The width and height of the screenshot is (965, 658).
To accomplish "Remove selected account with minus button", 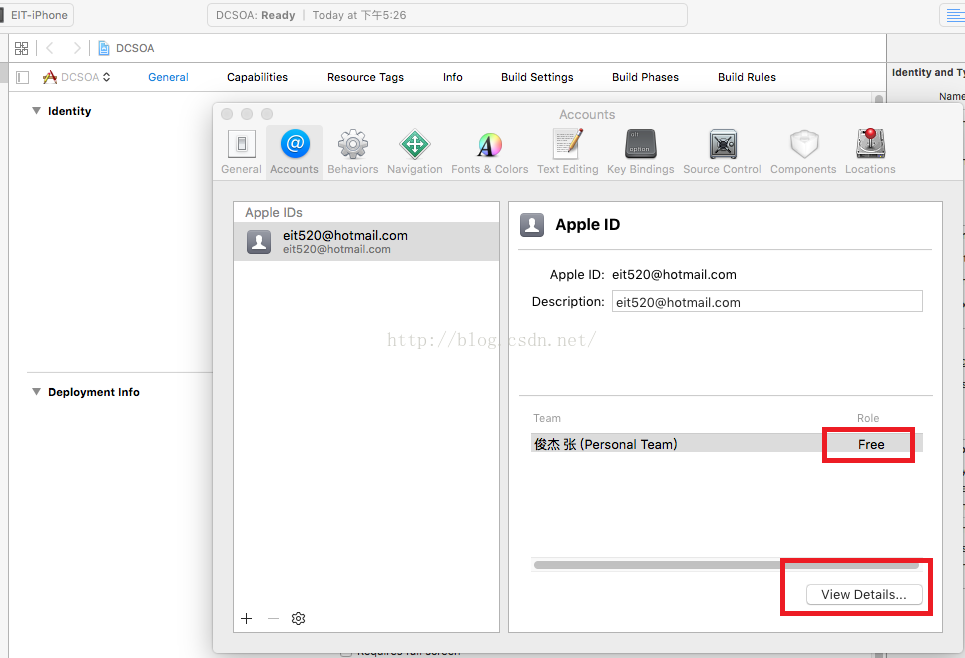I will 273,619.
